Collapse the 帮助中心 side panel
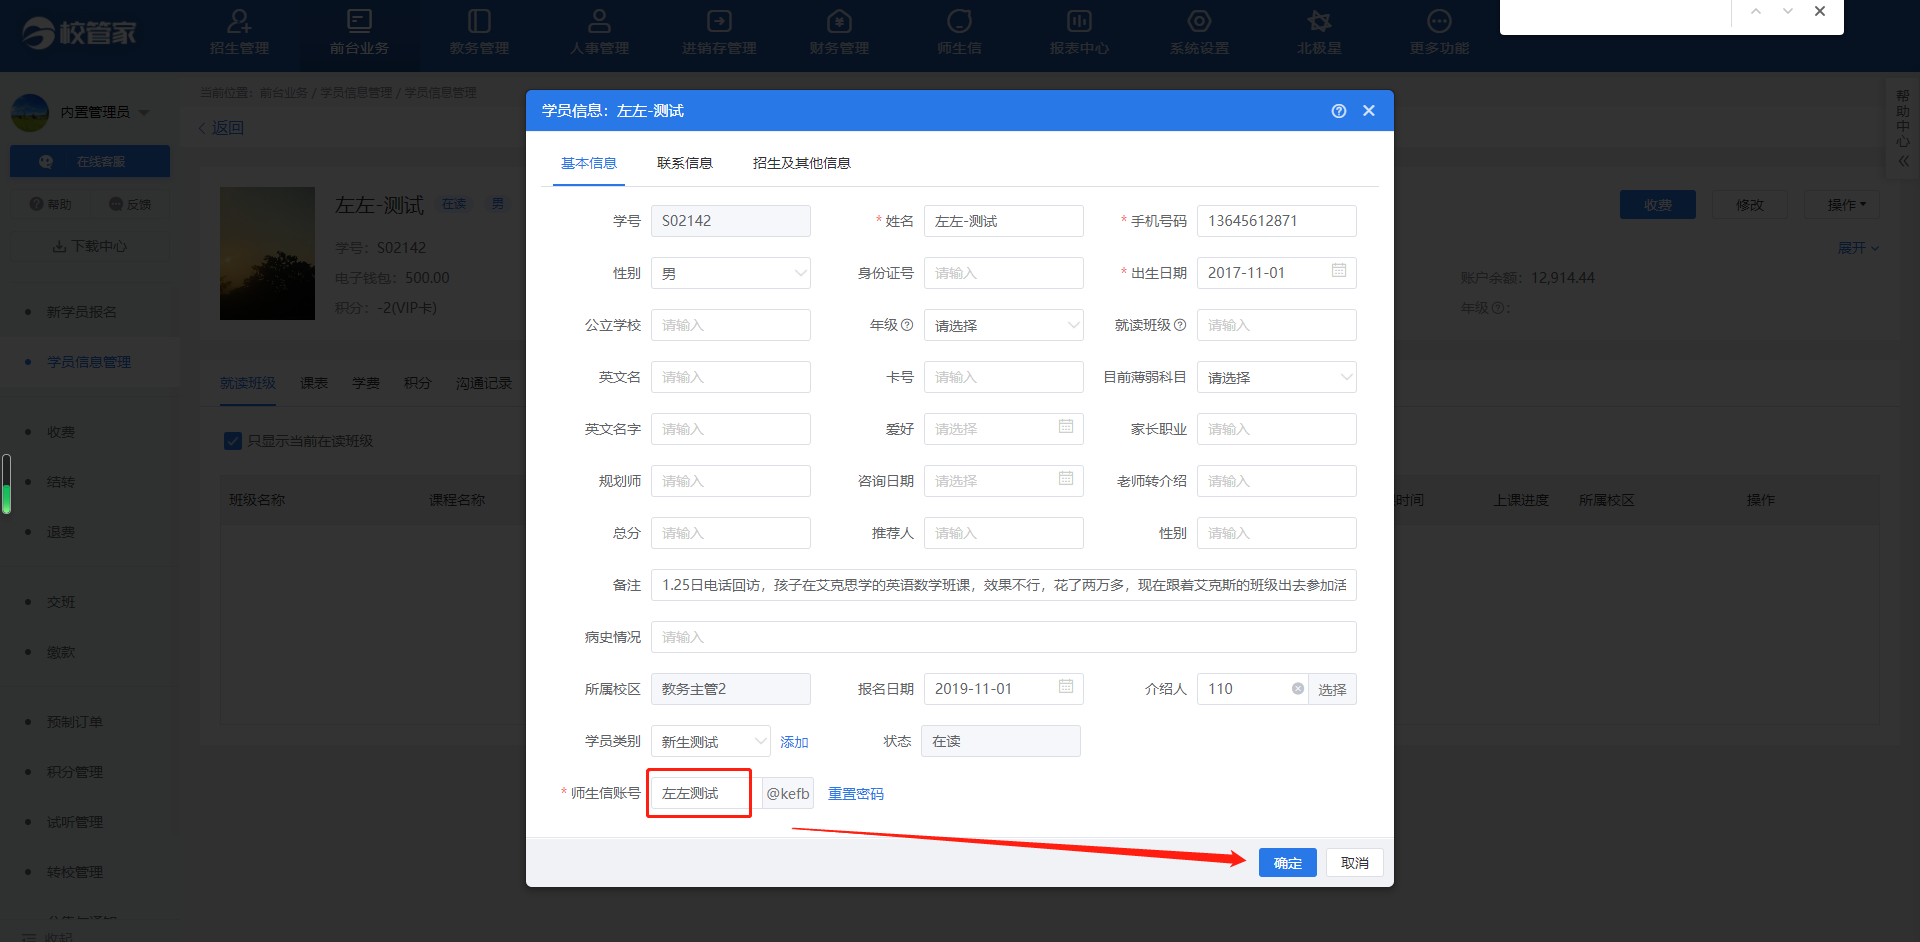 click(1903, 161)
